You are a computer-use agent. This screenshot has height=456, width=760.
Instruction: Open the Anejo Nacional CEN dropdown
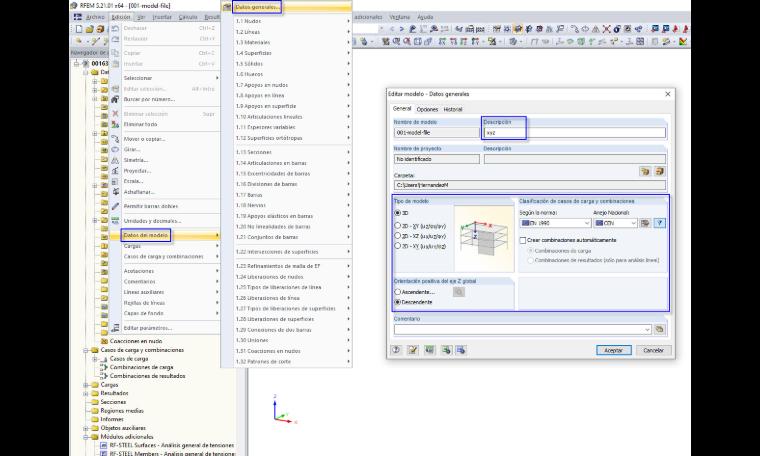[x=633, y=223]
